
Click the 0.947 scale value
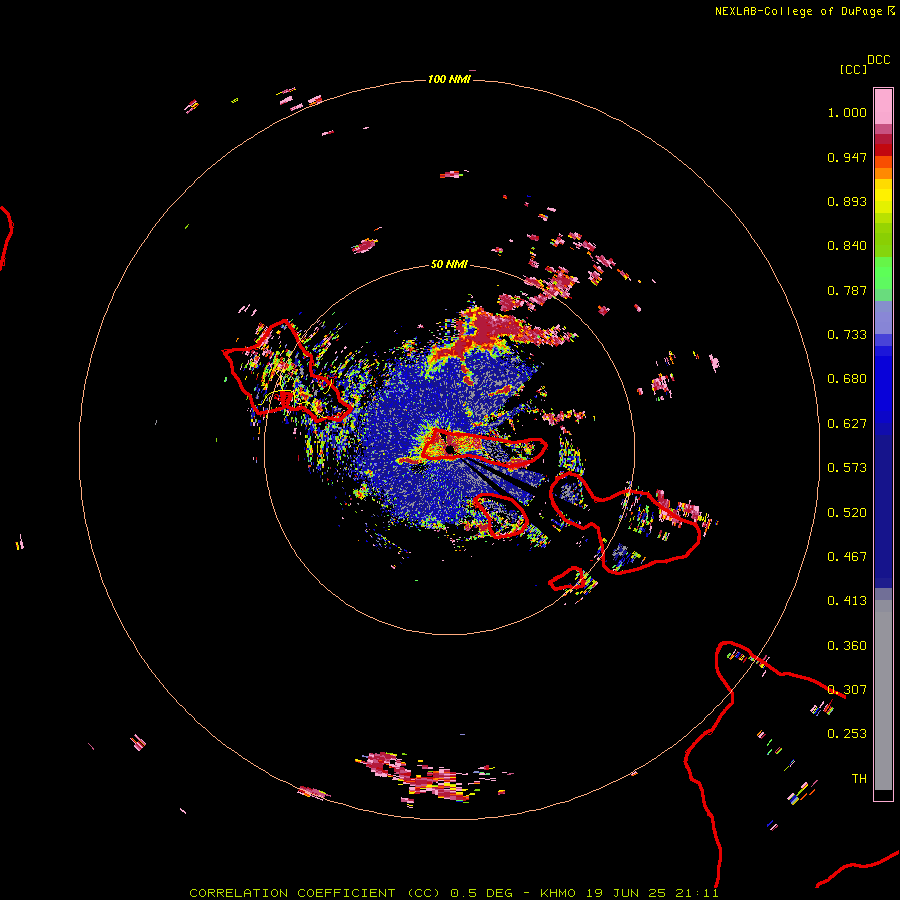pos(847,157)
